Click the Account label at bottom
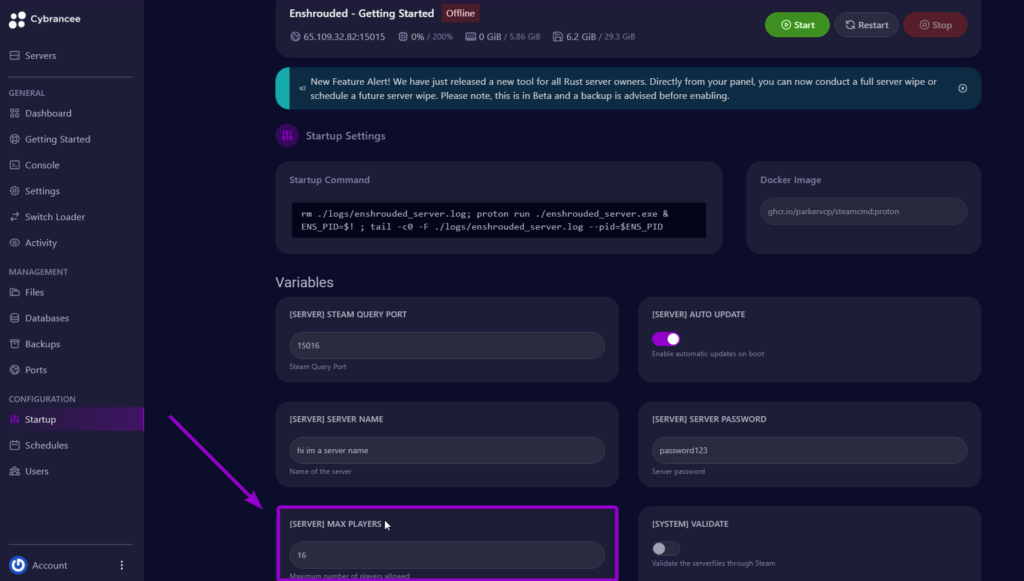 coord(50,565)
